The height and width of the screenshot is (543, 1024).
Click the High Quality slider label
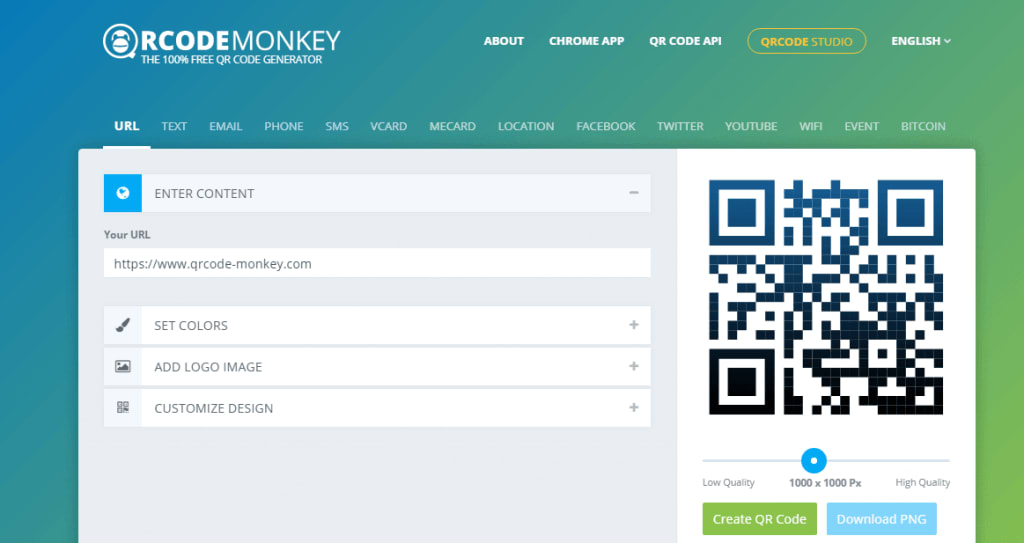pos(923,482)
